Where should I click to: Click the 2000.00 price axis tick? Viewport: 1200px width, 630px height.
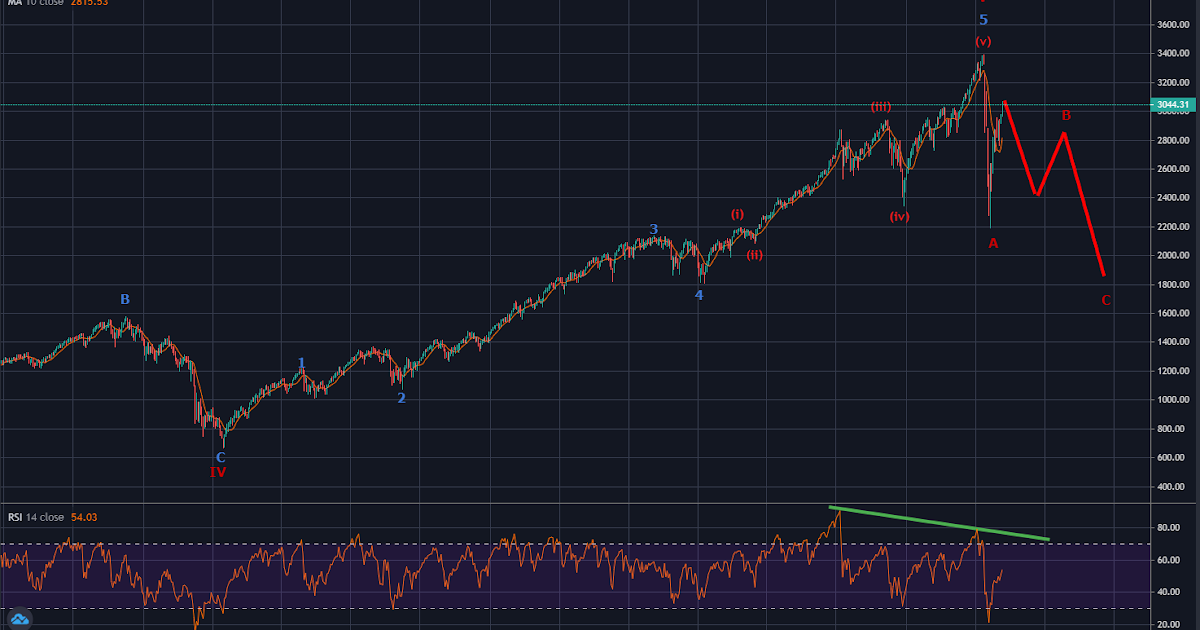(x=1171, y=256)
